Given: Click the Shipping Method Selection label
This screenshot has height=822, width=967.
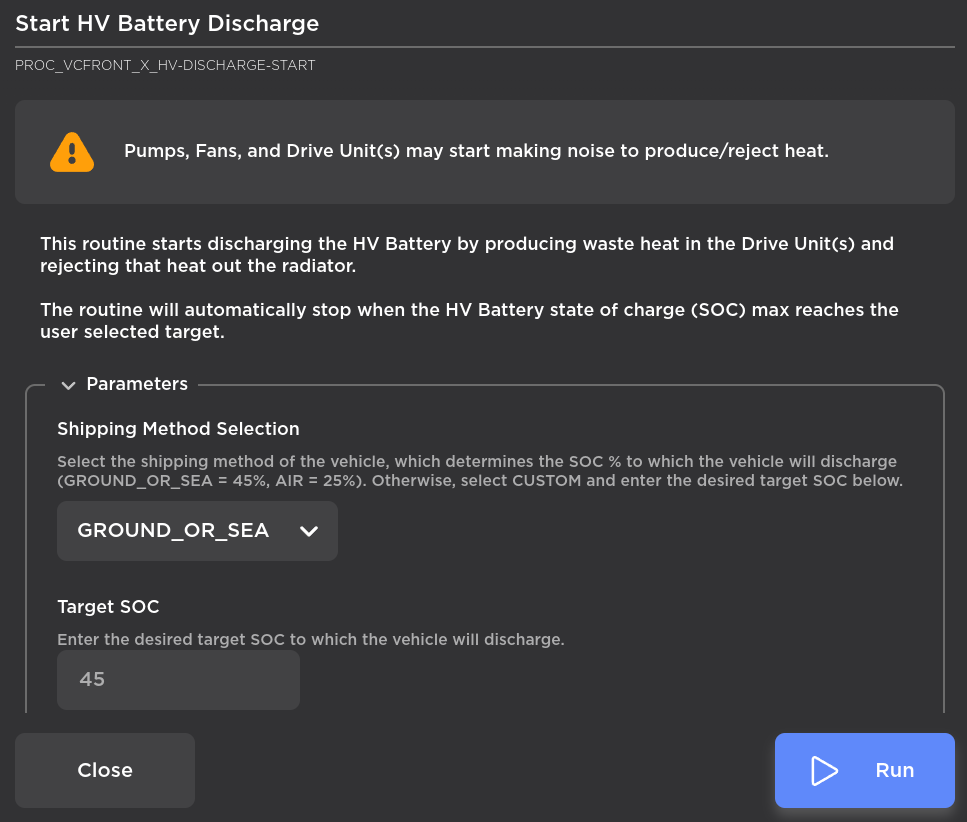Looking at the screenshot, I should (x=178, y=429).
